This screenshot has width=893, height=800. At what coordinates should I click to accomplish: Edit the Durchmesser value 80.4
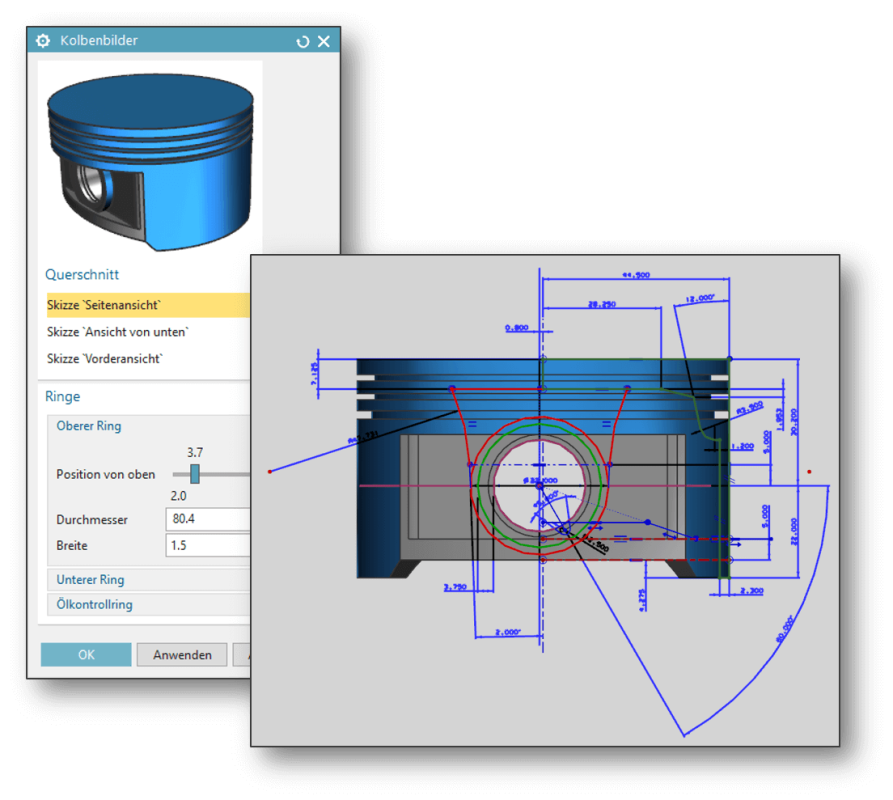pyautogui.click(x=200, y=519)
